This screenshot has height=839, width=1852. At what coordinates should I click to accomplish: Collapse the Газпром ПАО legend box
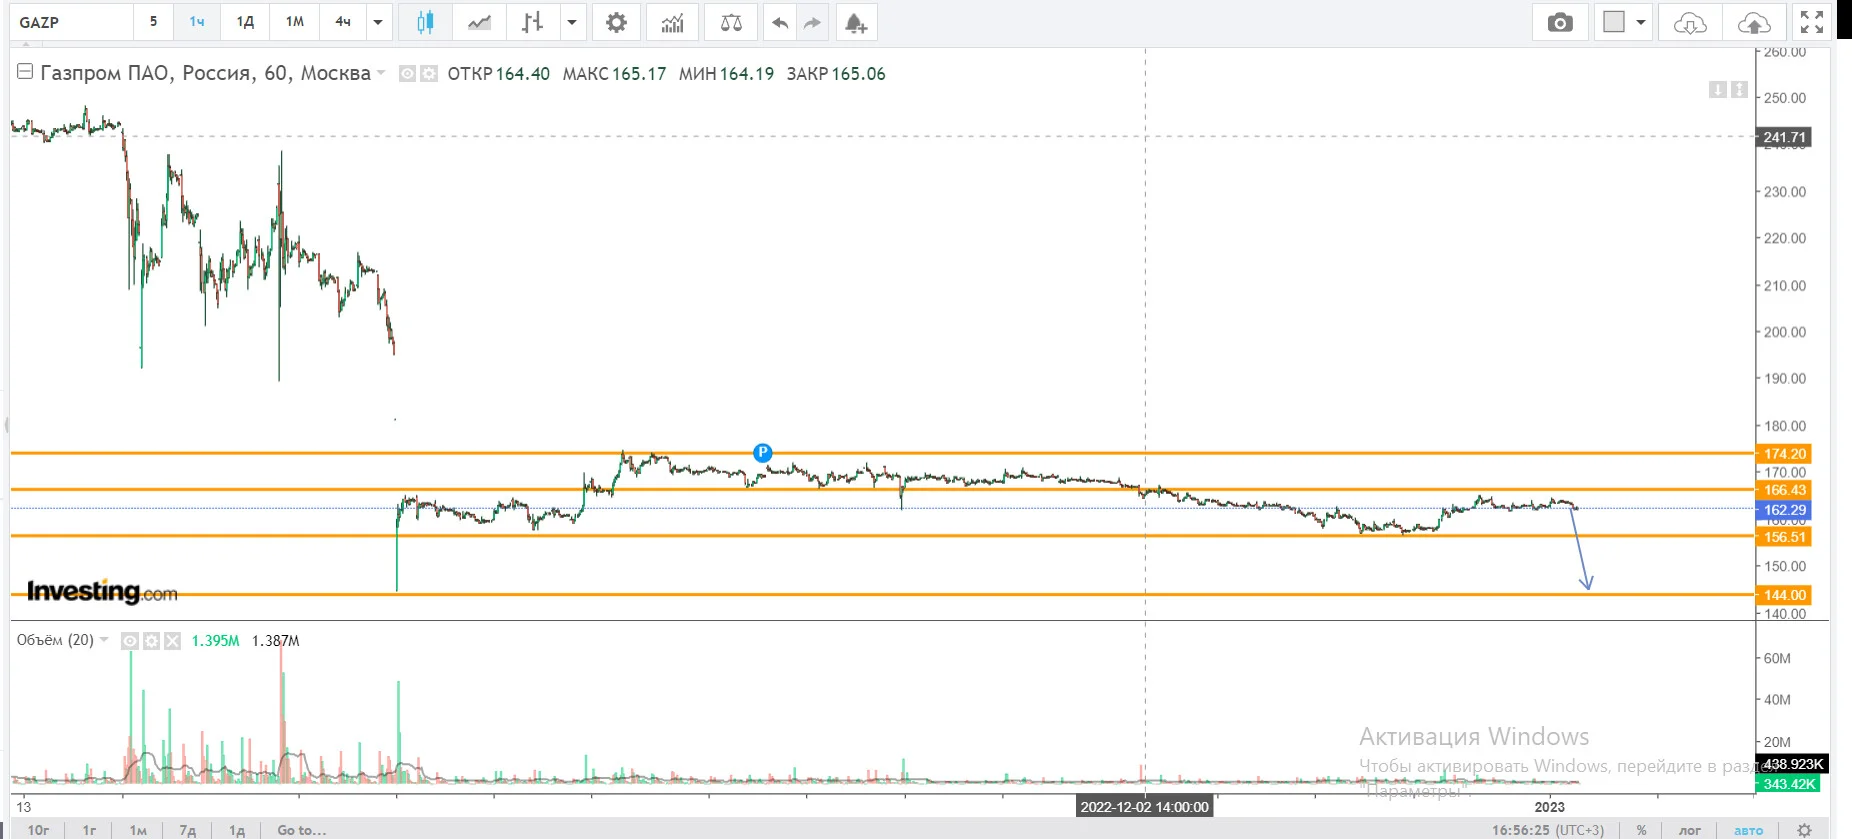pyautogui.click(x=25, y=72)
